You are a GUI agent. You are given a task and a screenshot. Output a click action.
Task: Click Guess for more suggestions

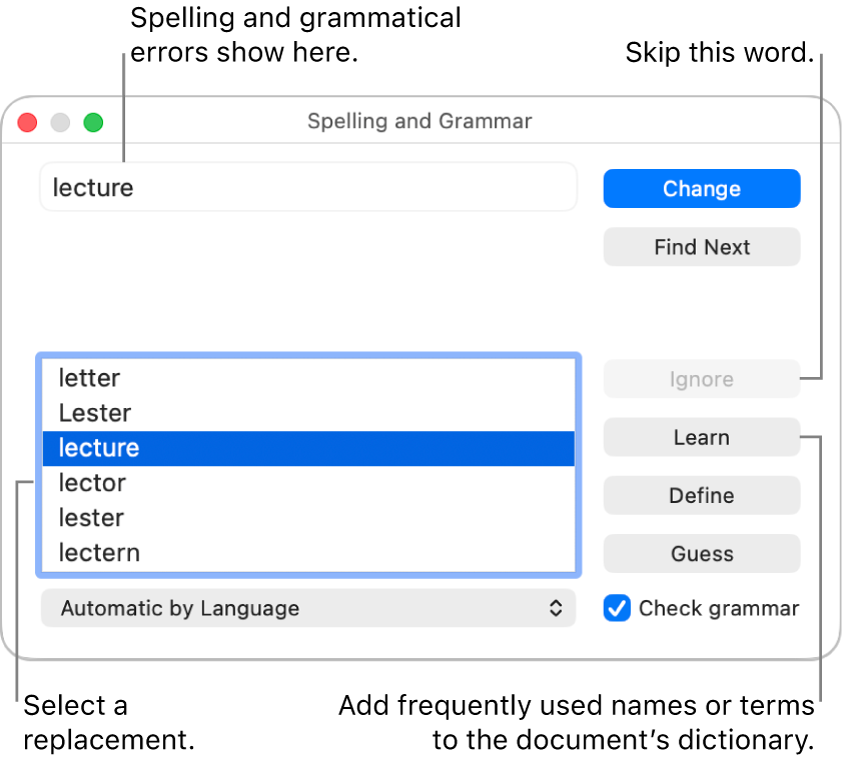click(701, 553)
